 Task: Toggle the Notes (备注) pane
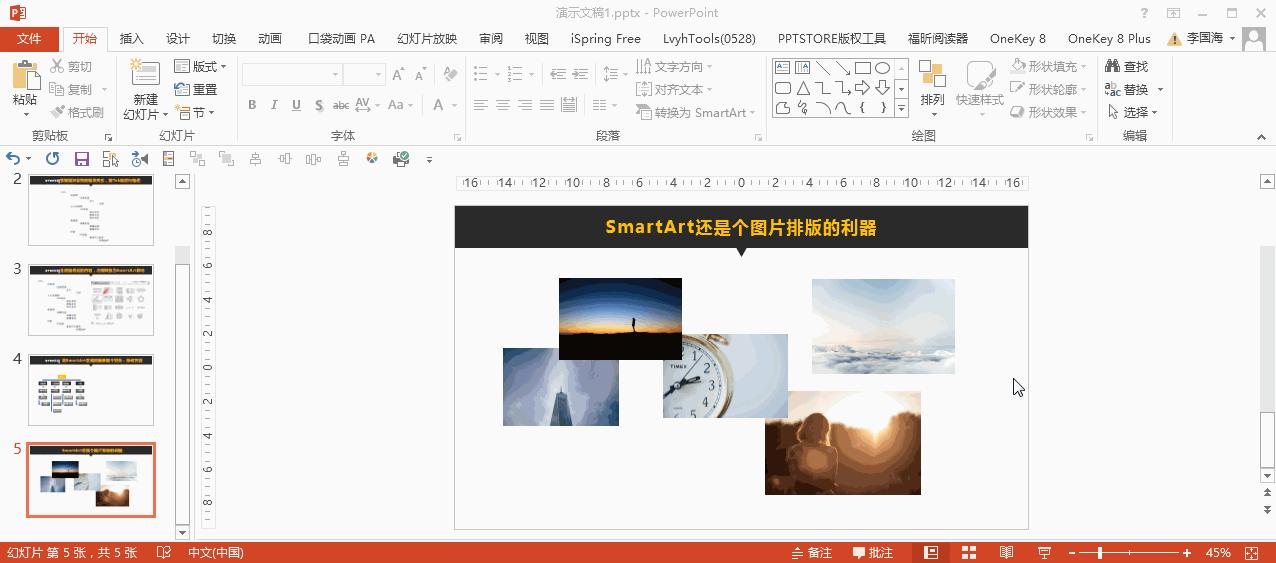pyautogui.click(x=811, y=552)
